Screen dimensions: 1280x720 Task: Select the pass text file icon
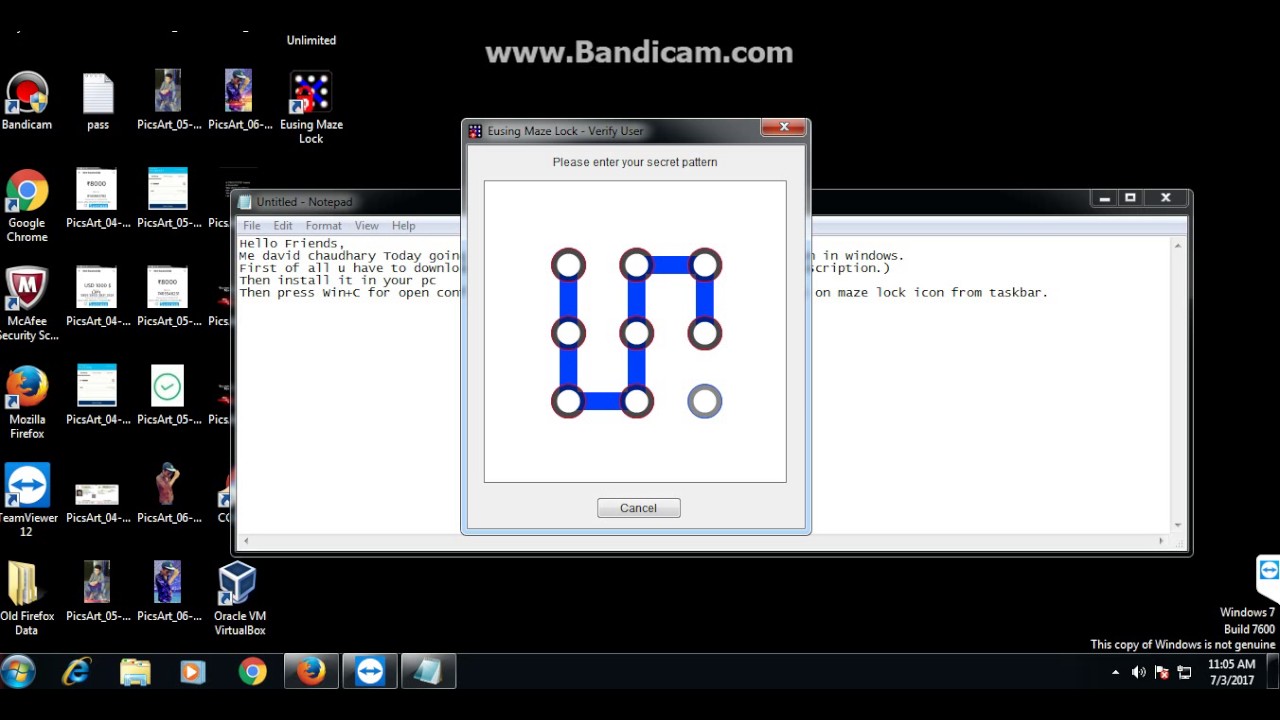[98, 101]
